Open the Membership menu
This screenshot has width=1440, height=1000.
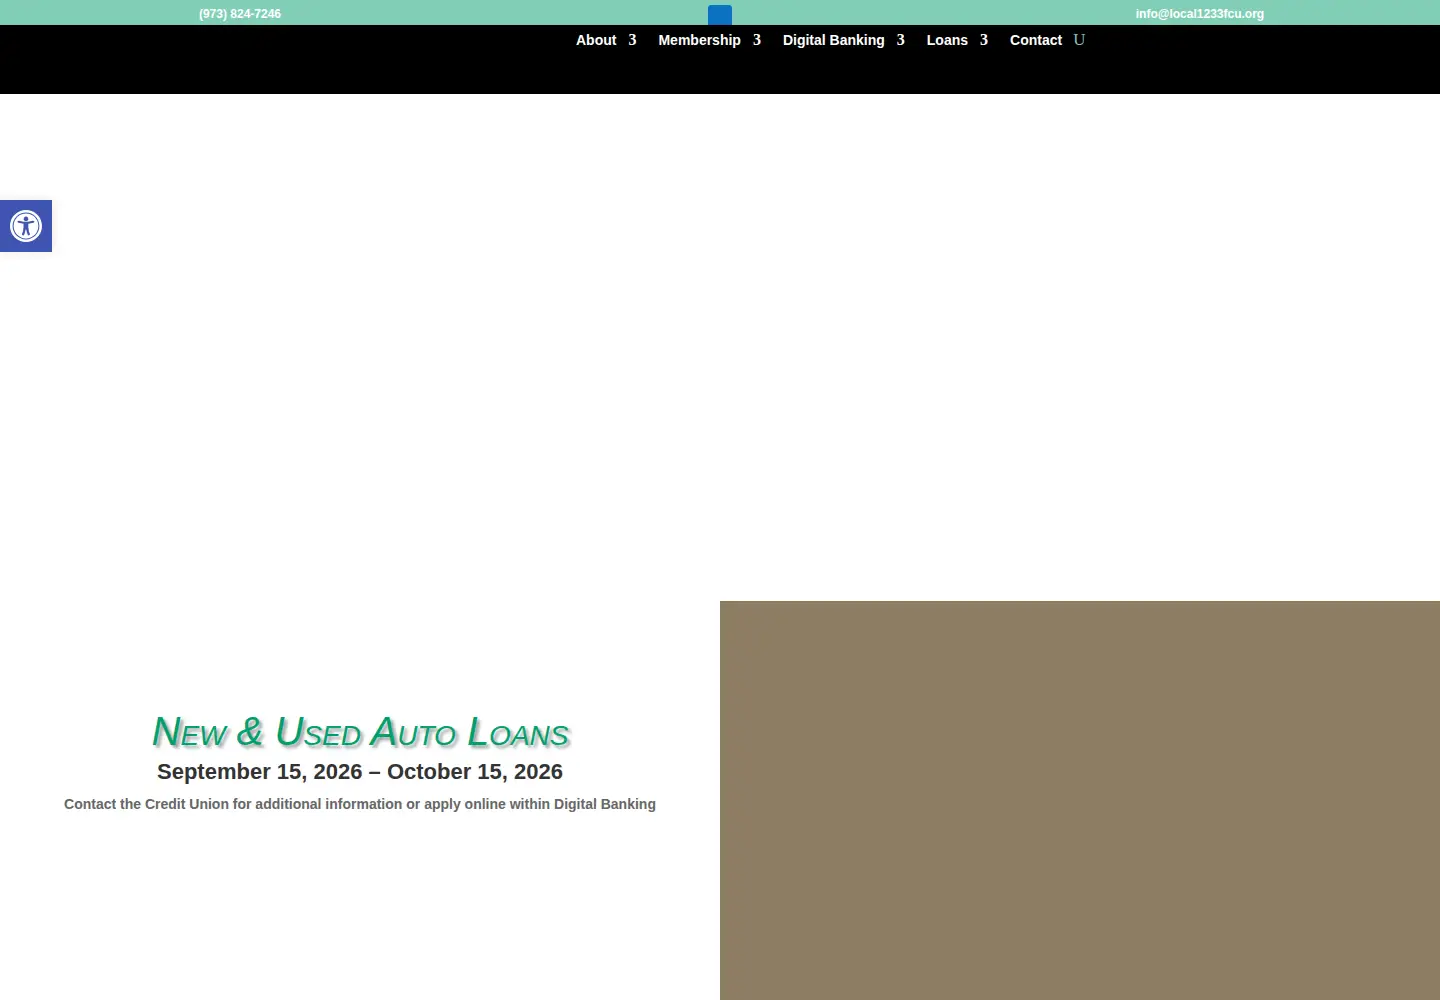[699, 40]
